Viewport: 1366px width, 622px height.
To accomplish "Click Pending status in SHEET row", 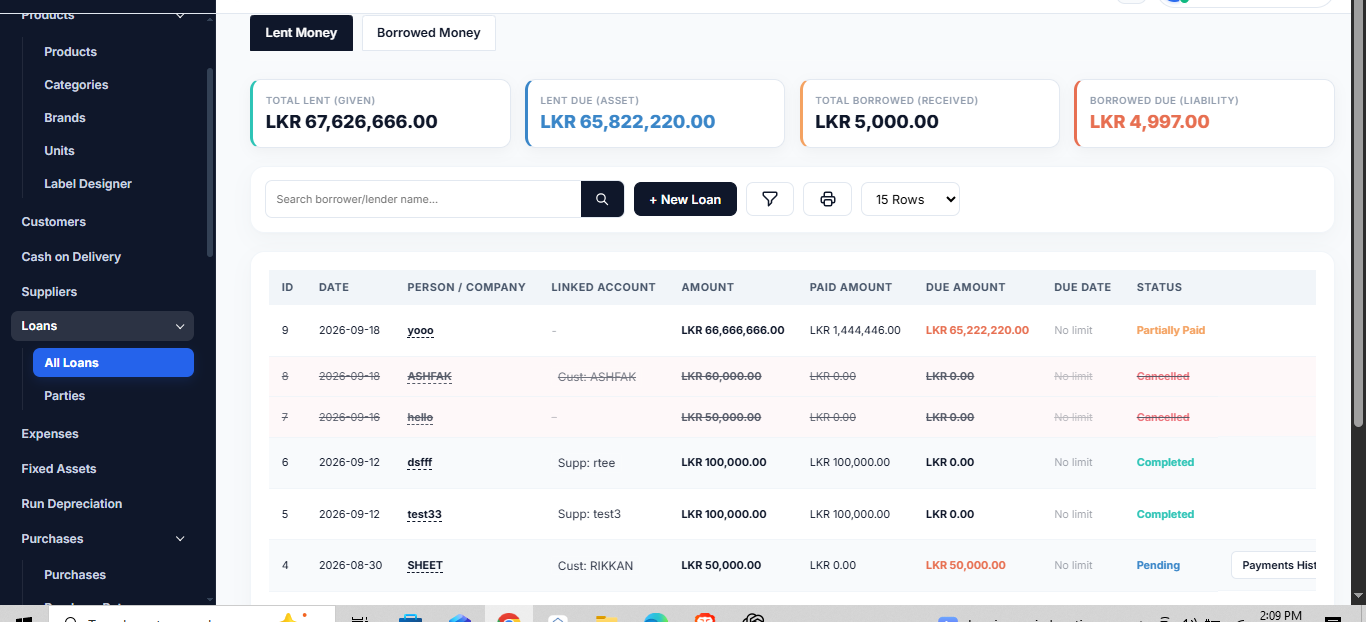I will [1158, 566].
